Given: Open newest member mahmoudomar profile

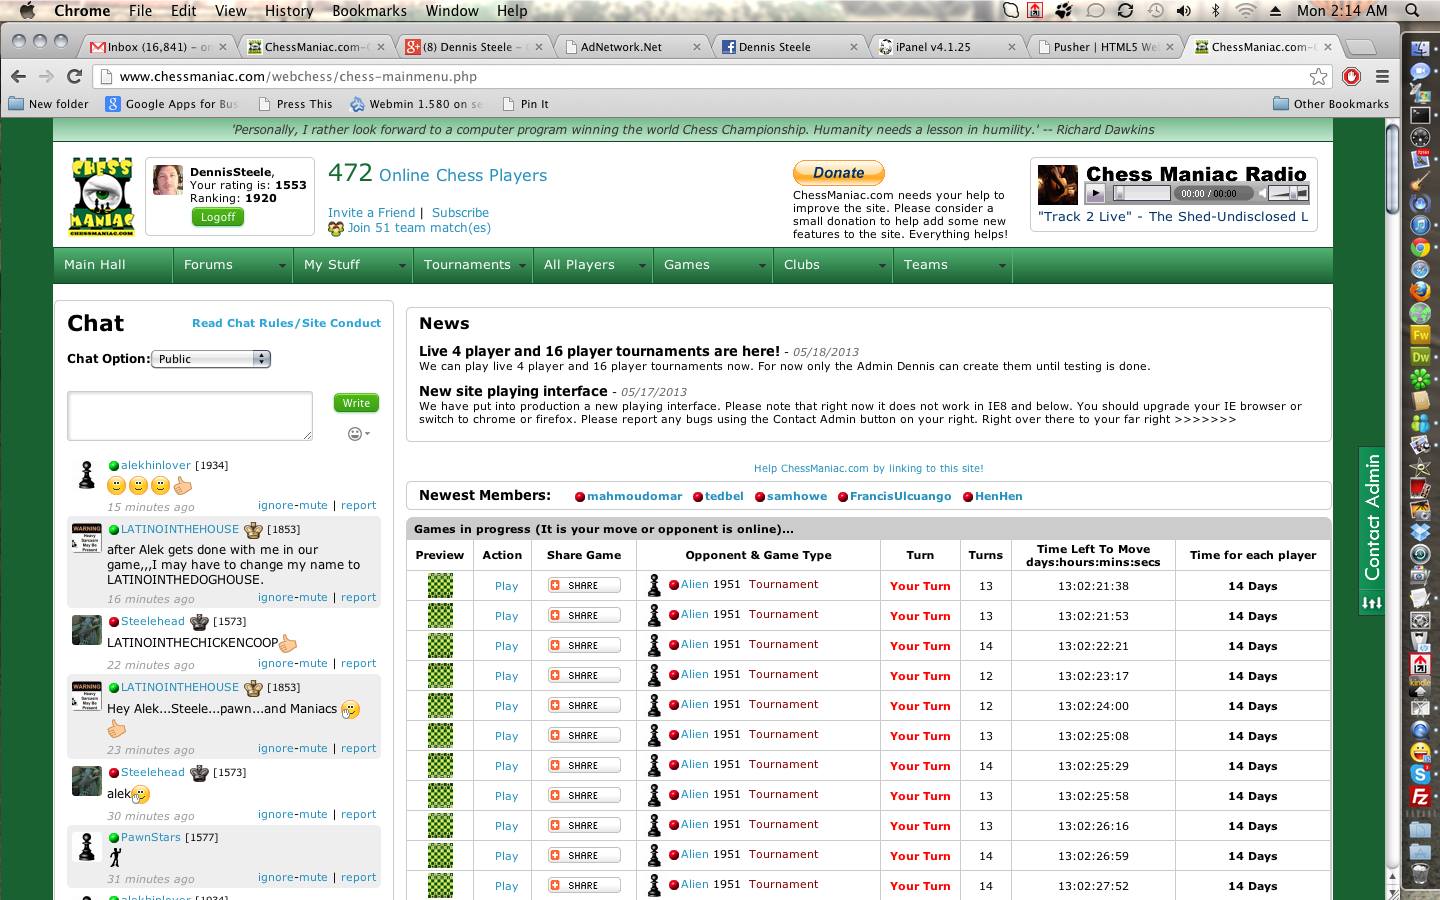Looking at the screenshot, I should [634, 496].
